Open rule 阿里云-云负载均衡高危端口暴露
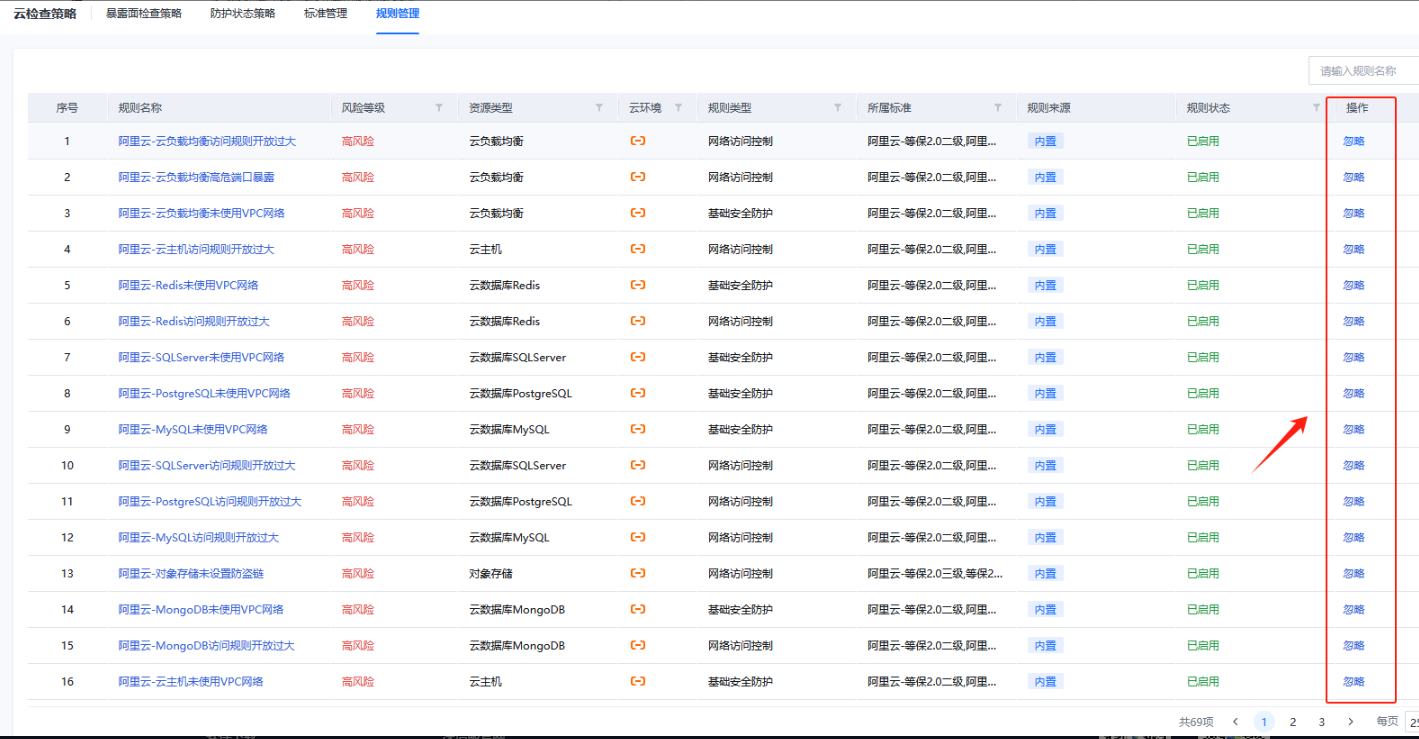 click(196, 177)
